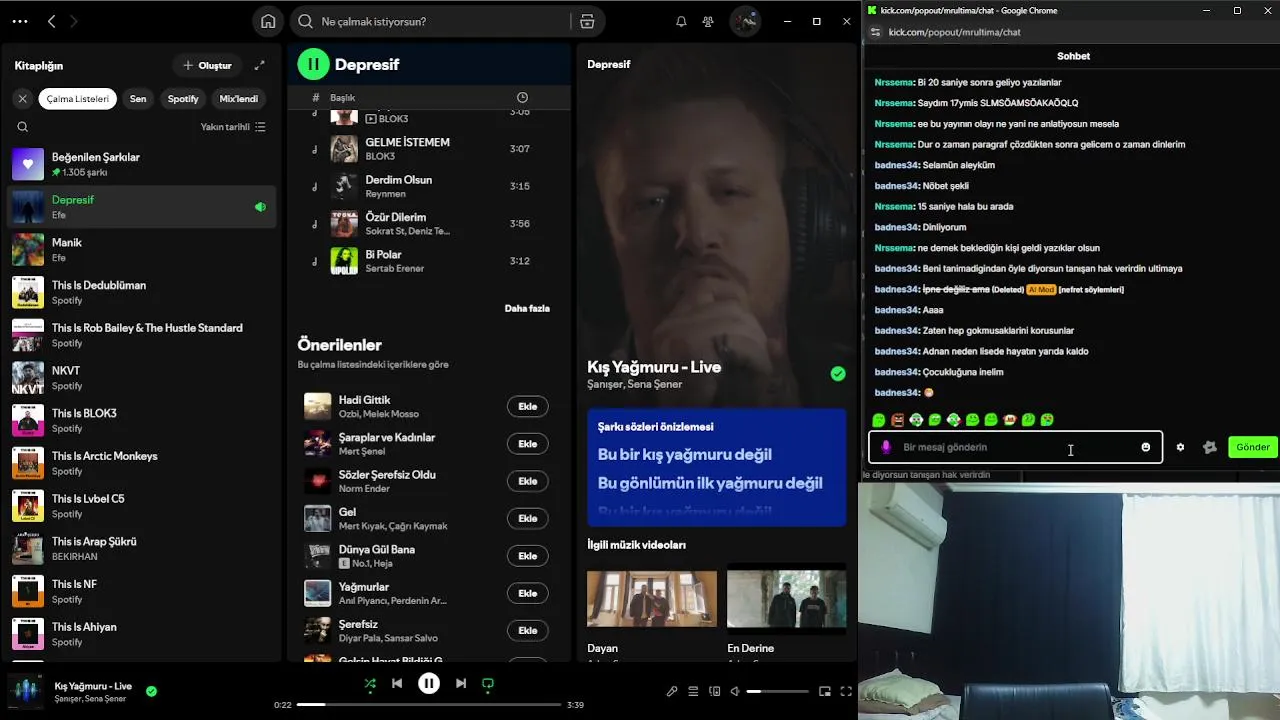
Task: Open the play queue icon
Action: (x=693, y=691)
